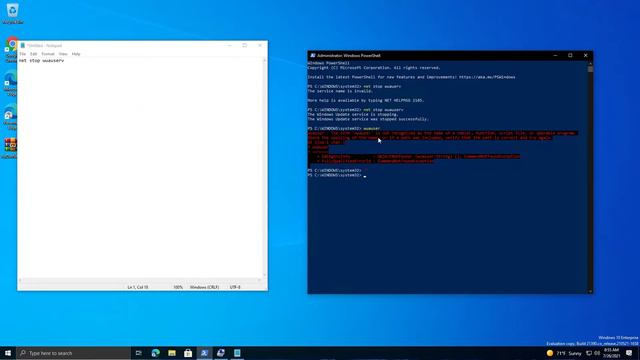Click the last PowerShell prompt line

(337, 175)
